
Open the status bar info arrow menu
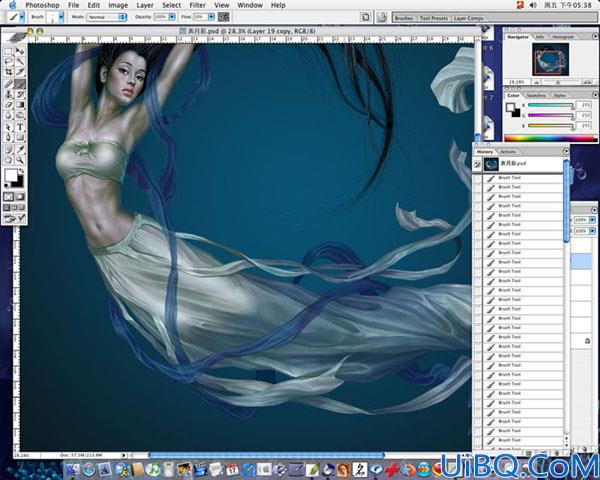click(123, 456)
